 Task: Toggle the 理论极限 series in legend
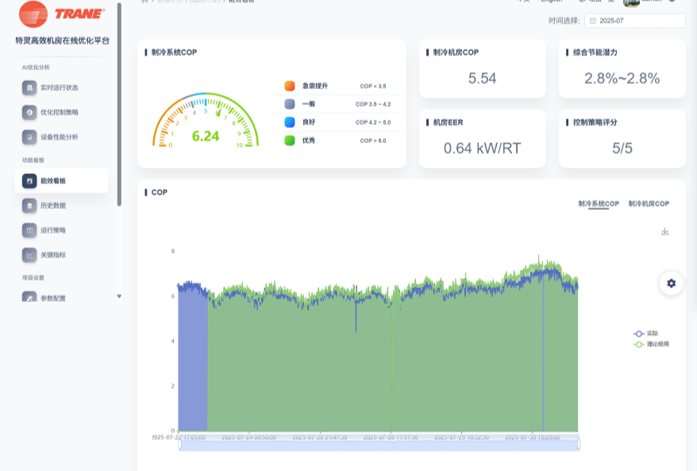tap(651, 344)
